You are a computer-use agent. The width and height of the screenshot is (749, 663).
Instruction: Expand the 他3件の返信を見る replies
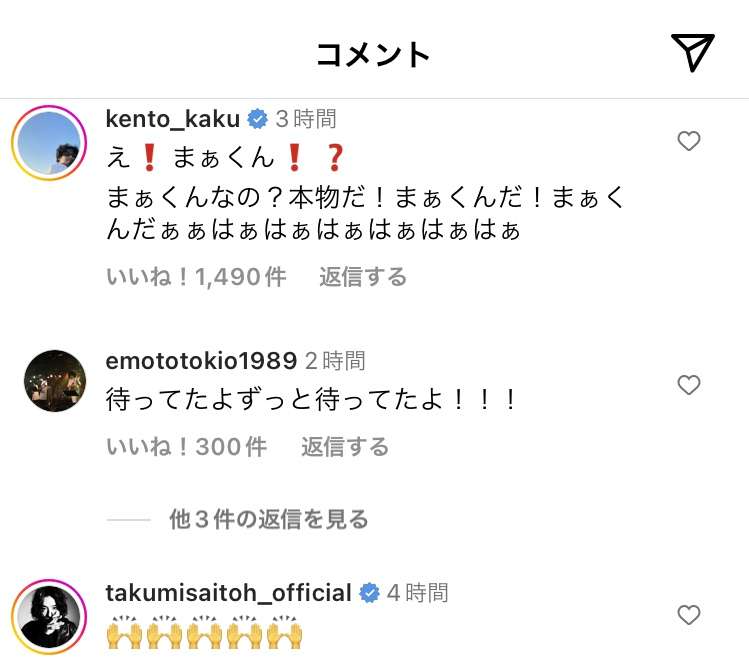tap(268, 519)
